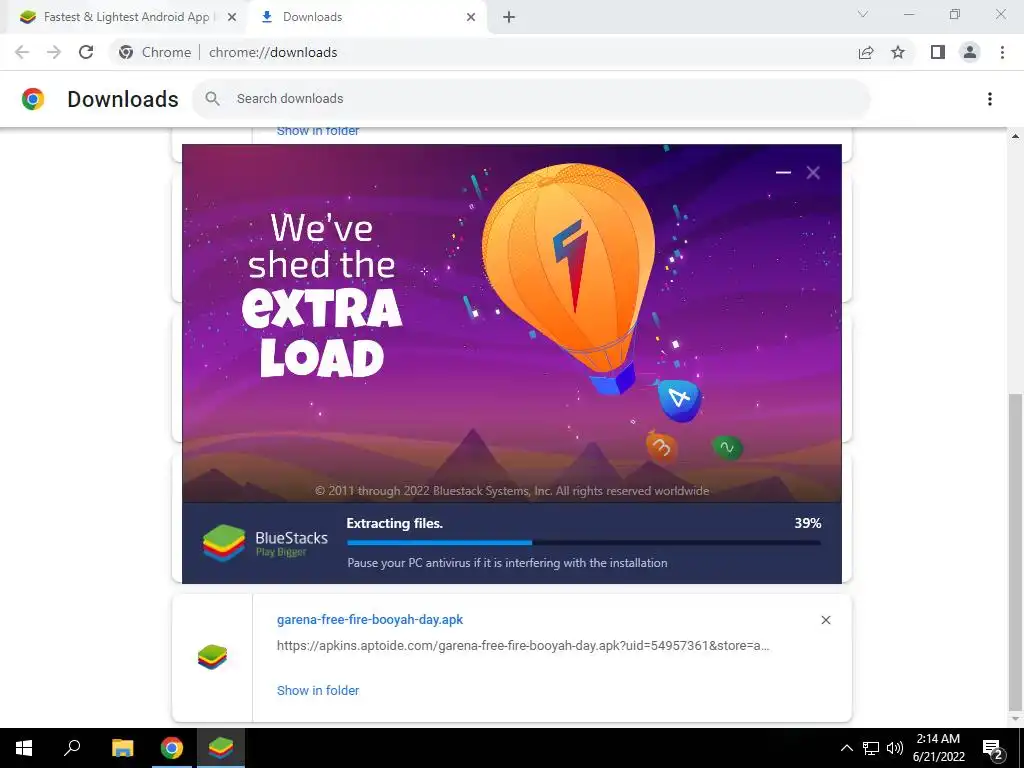Click the page vertical scrollbar thumb
This screenshot has height=768, width=1024.
point(1014,552)
